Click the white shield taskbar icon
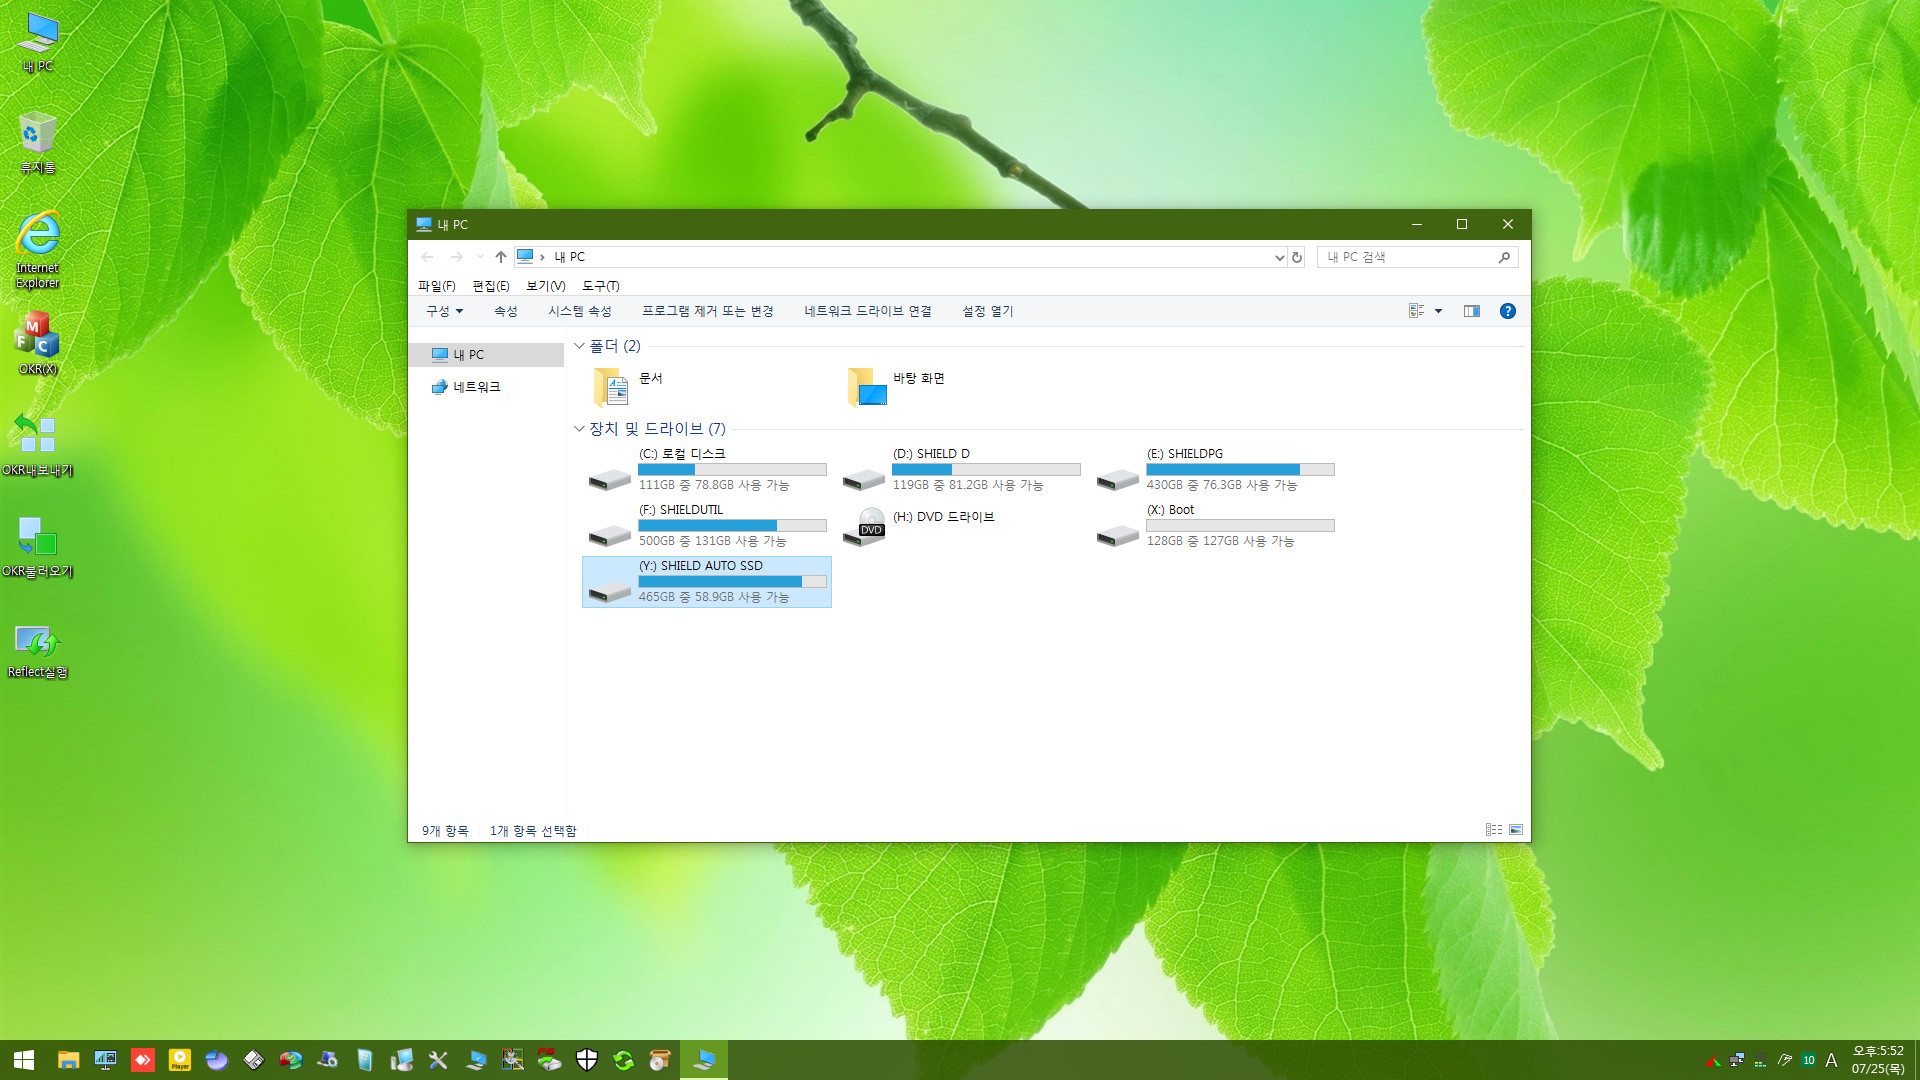Viewport: 1920px width, 1080px height. [587, 1060]
